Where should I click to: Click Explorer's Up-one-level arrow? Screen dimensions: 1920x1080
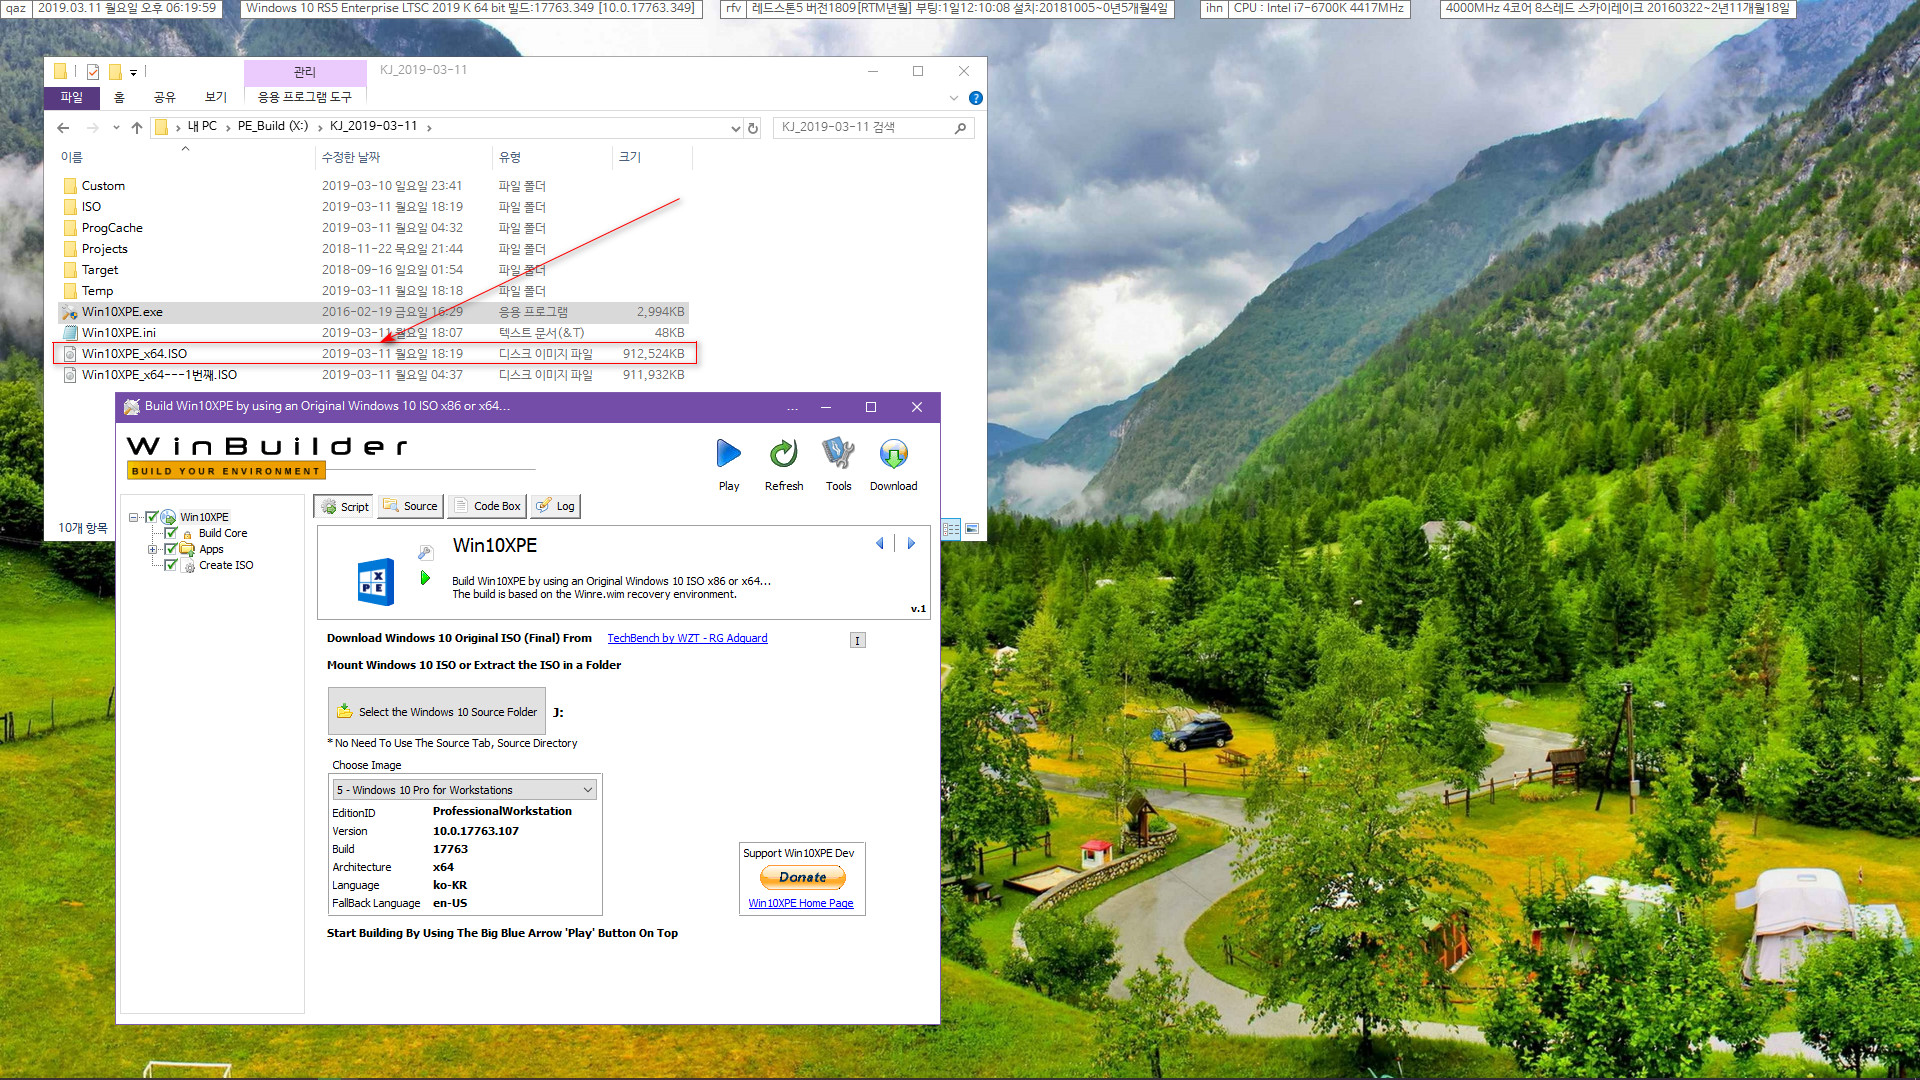[137, 127]
